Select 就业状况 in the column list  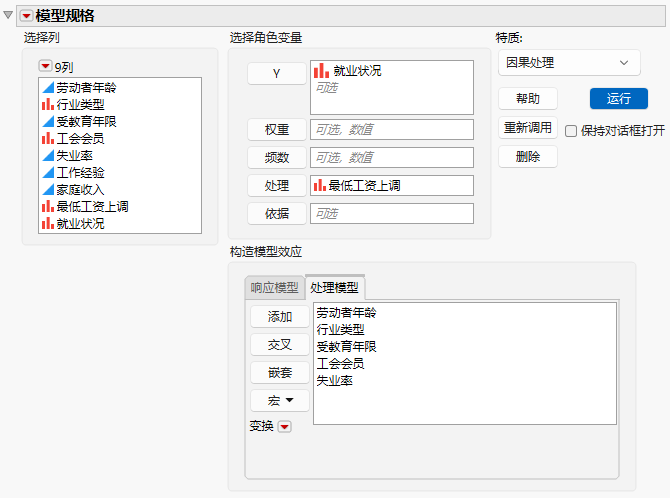coord(80,224)
